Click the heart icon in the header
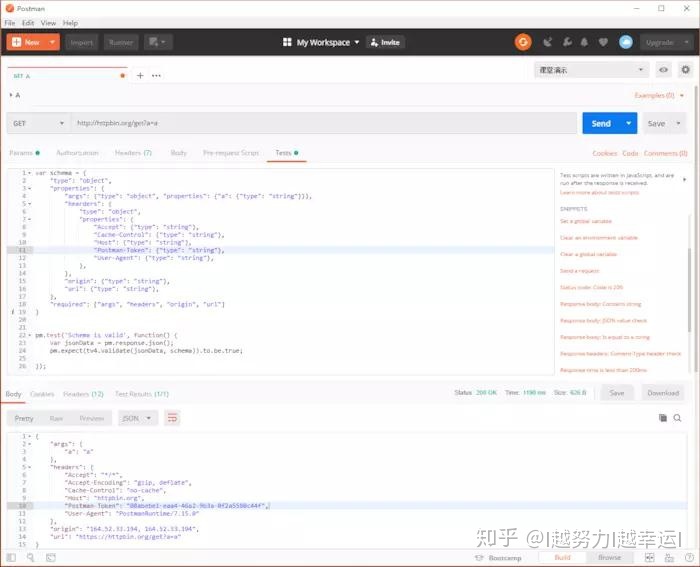700x567 pixels. [603, 42]
